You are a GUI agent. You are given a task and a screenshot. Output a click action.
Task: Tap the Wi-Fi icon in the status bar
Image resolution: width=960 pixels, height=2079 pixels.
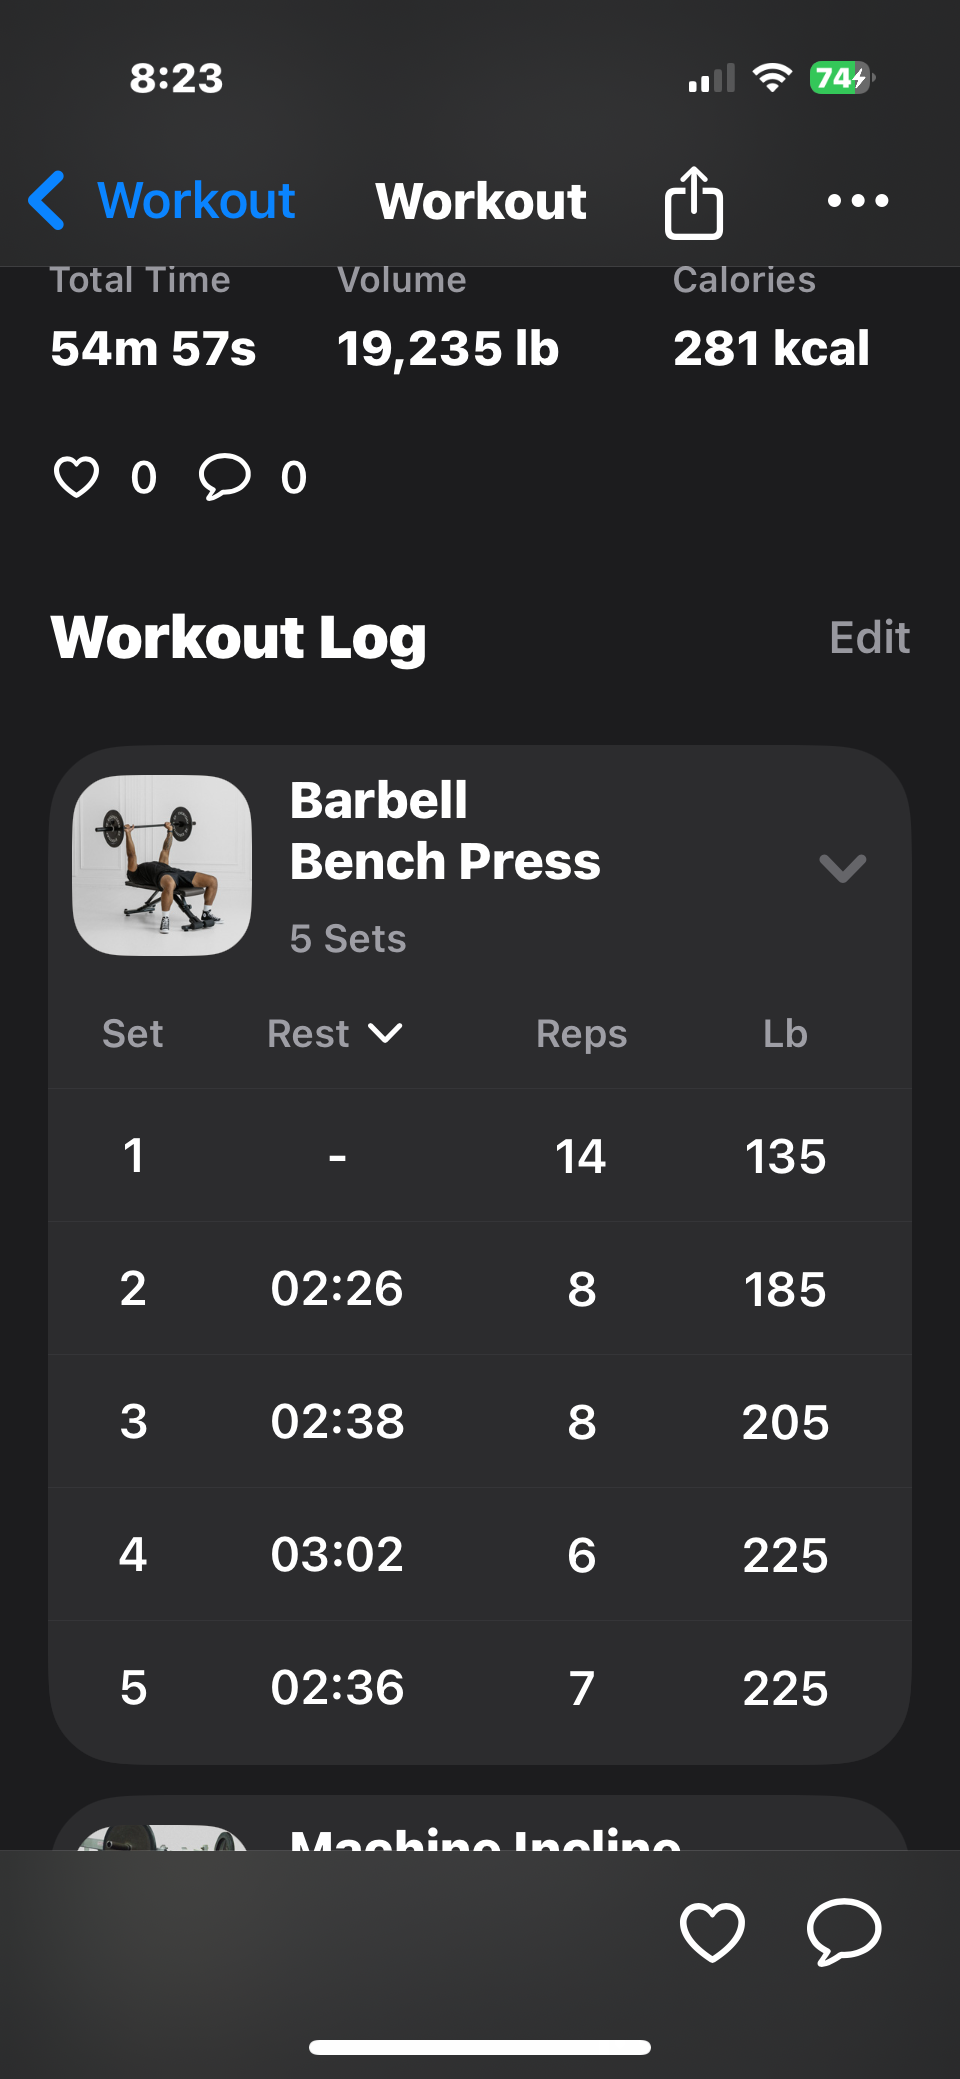[772, 78]
